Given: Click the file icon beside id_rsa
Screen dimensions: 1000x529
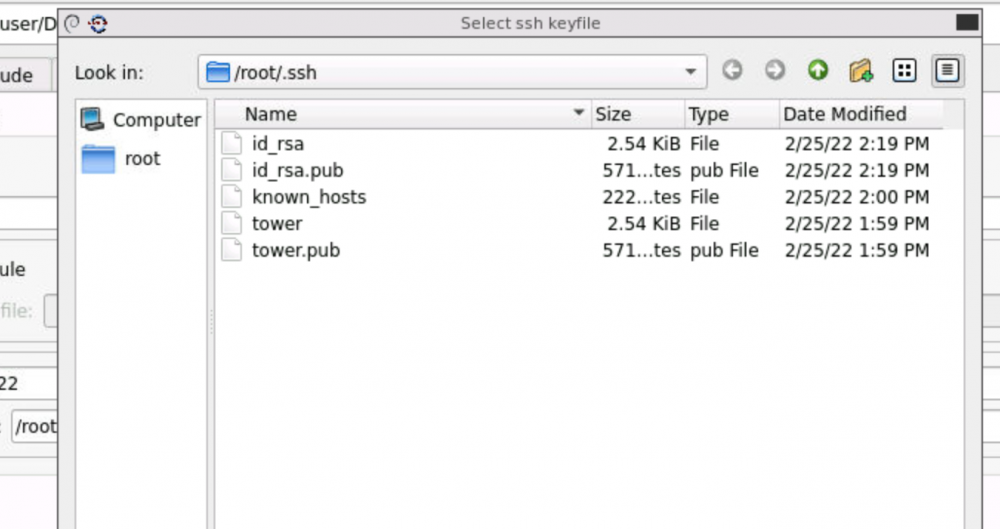Looking at the screenshot, I should (x=232, y=144).
